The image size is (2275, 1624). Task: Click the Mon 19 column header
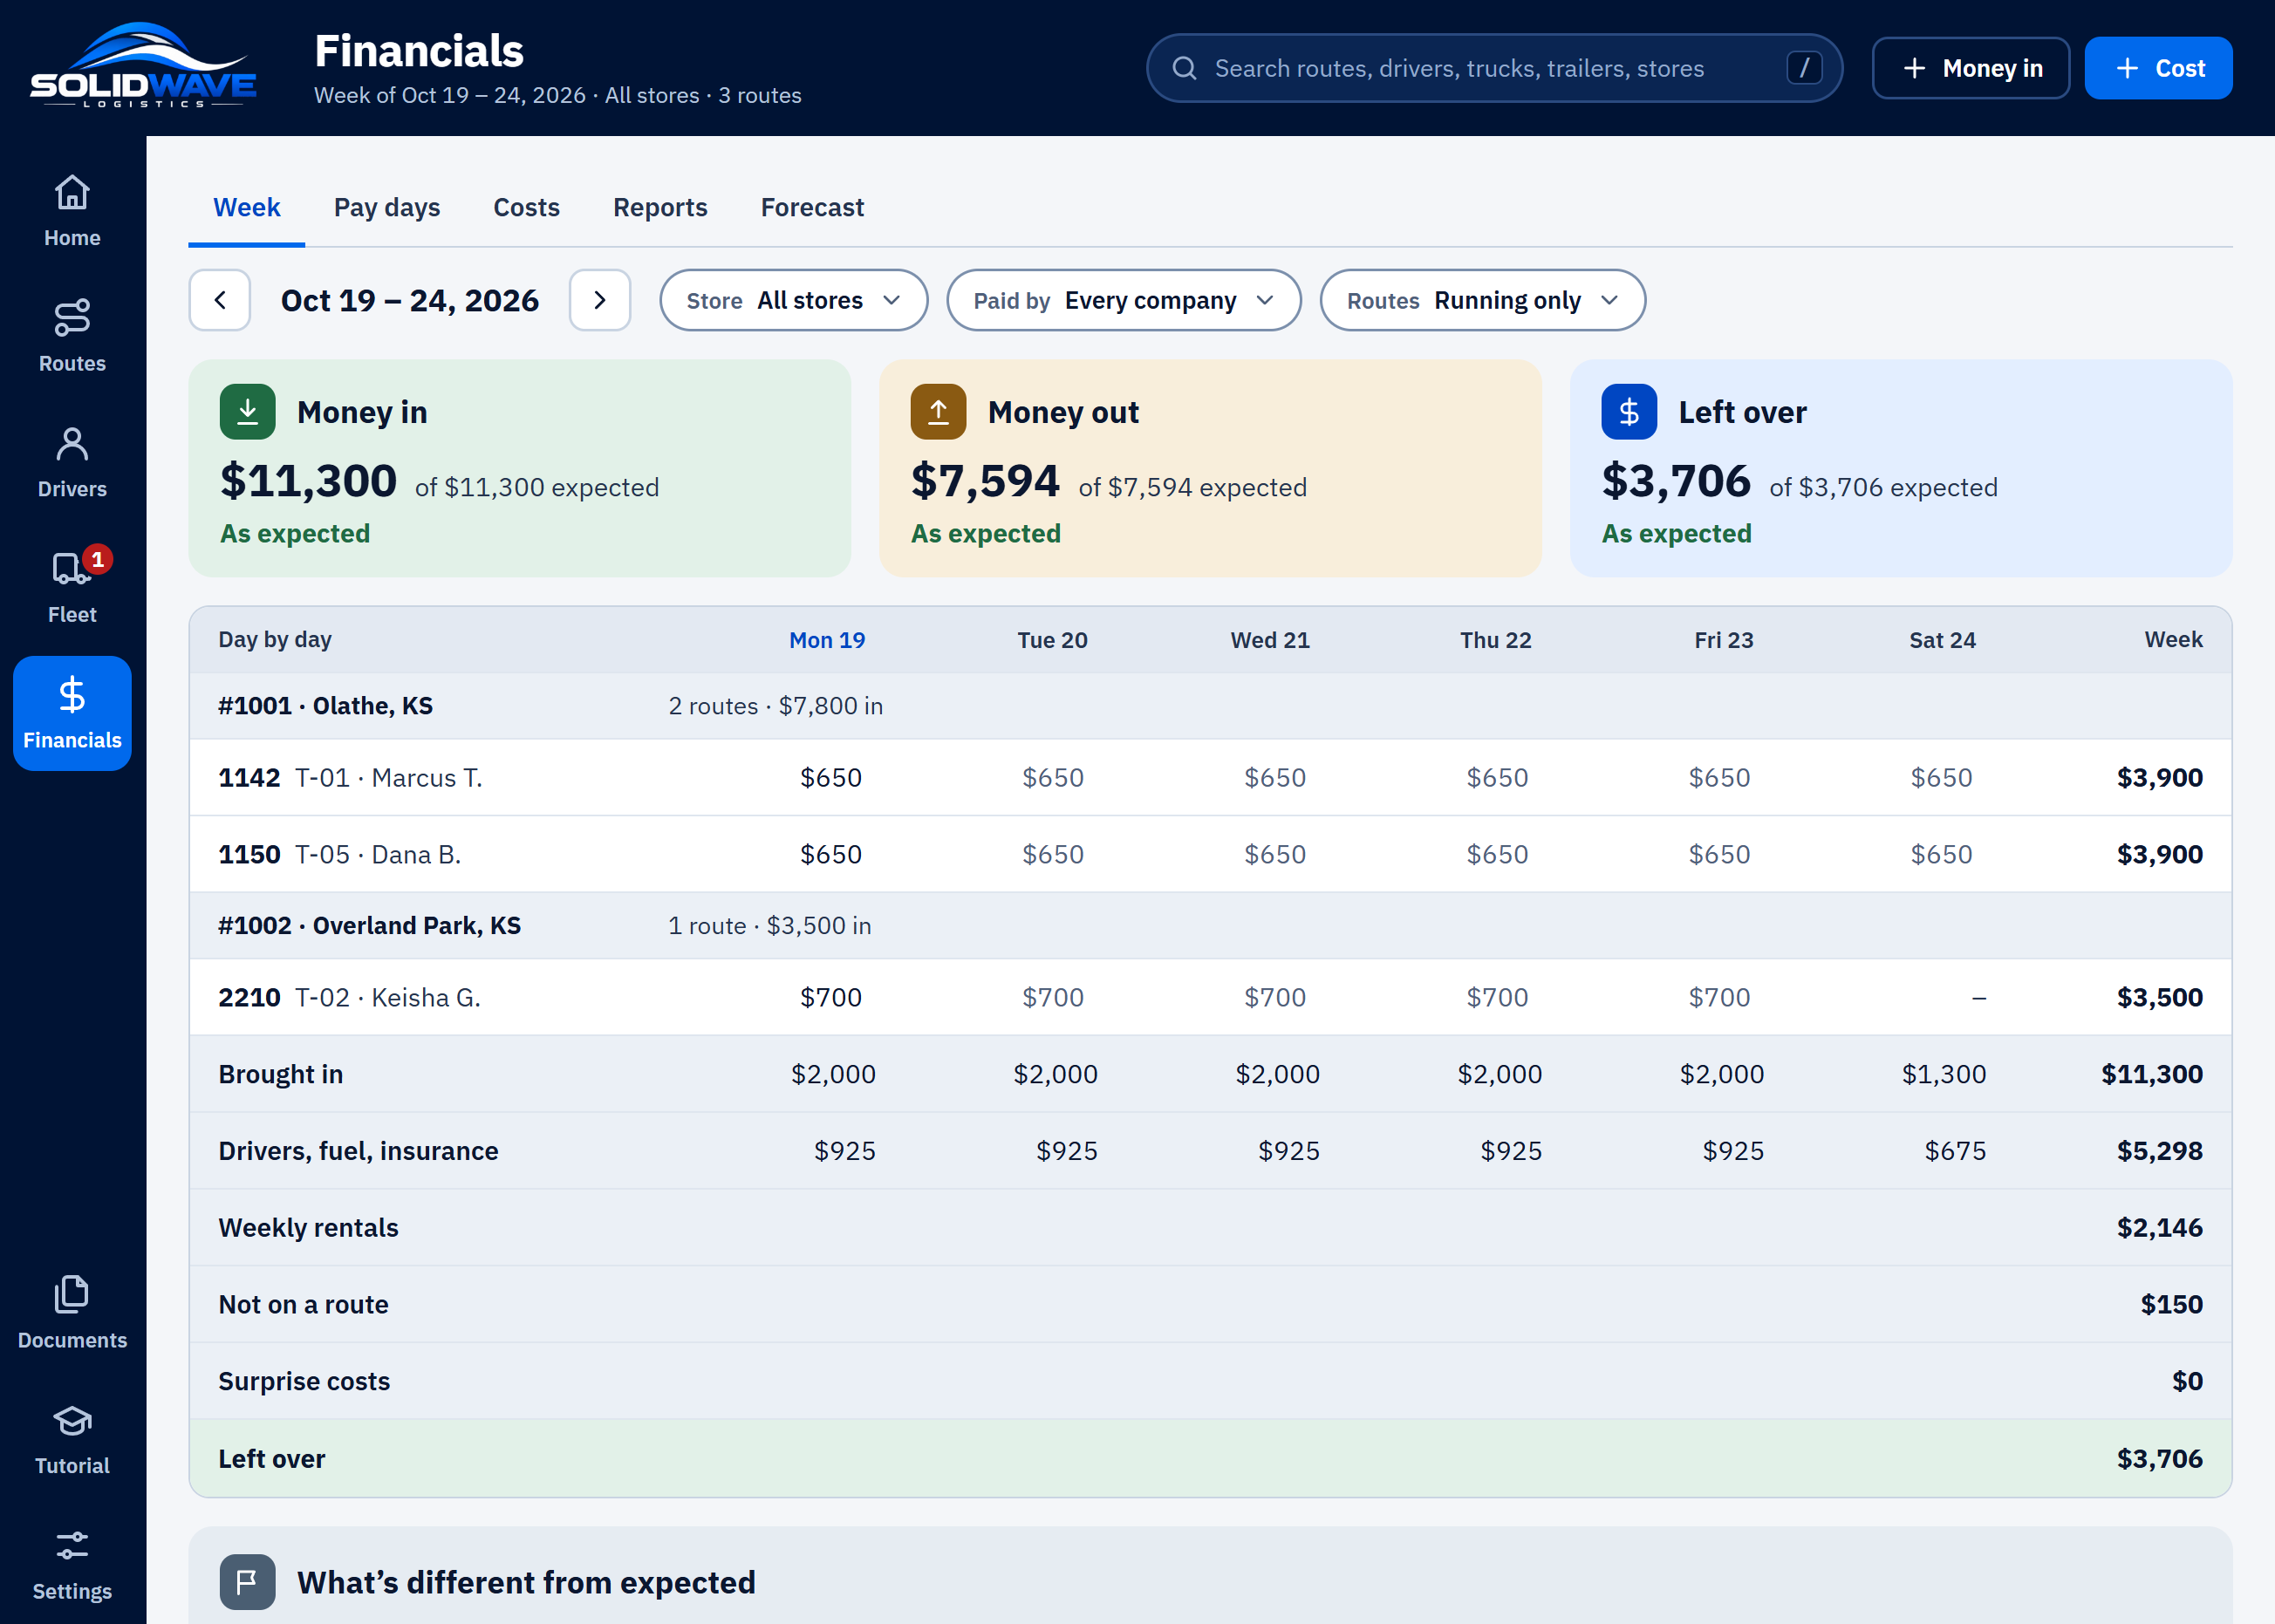pos(827,640)
